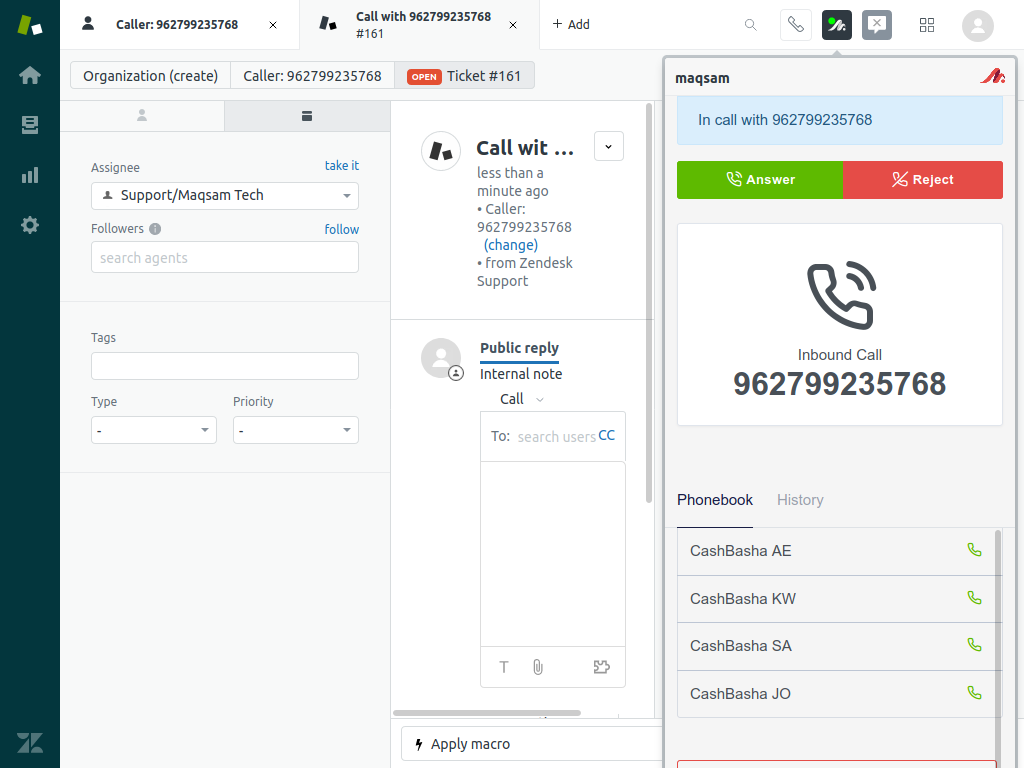Screen dimensions: 1024x768
Task: Open the Home dashboard in sidebar
Action: (x=30, y=75)
